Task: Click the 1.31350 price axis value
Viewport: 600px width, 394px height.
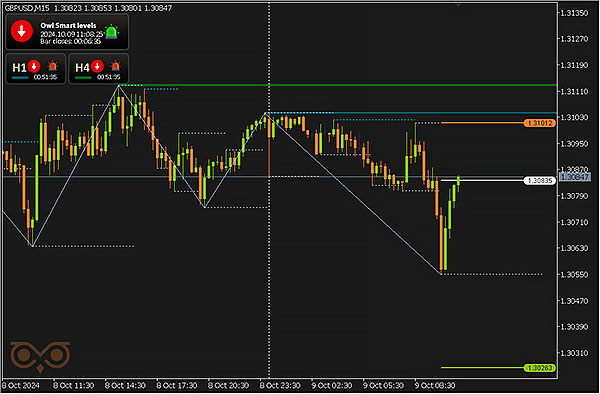Action: 574,13
